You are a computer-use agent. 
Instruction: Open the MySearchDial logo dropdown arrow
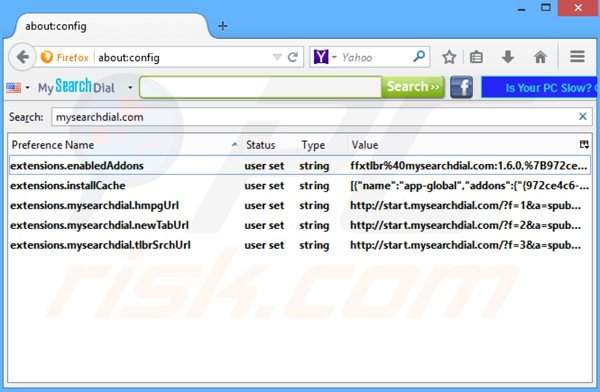130,88
